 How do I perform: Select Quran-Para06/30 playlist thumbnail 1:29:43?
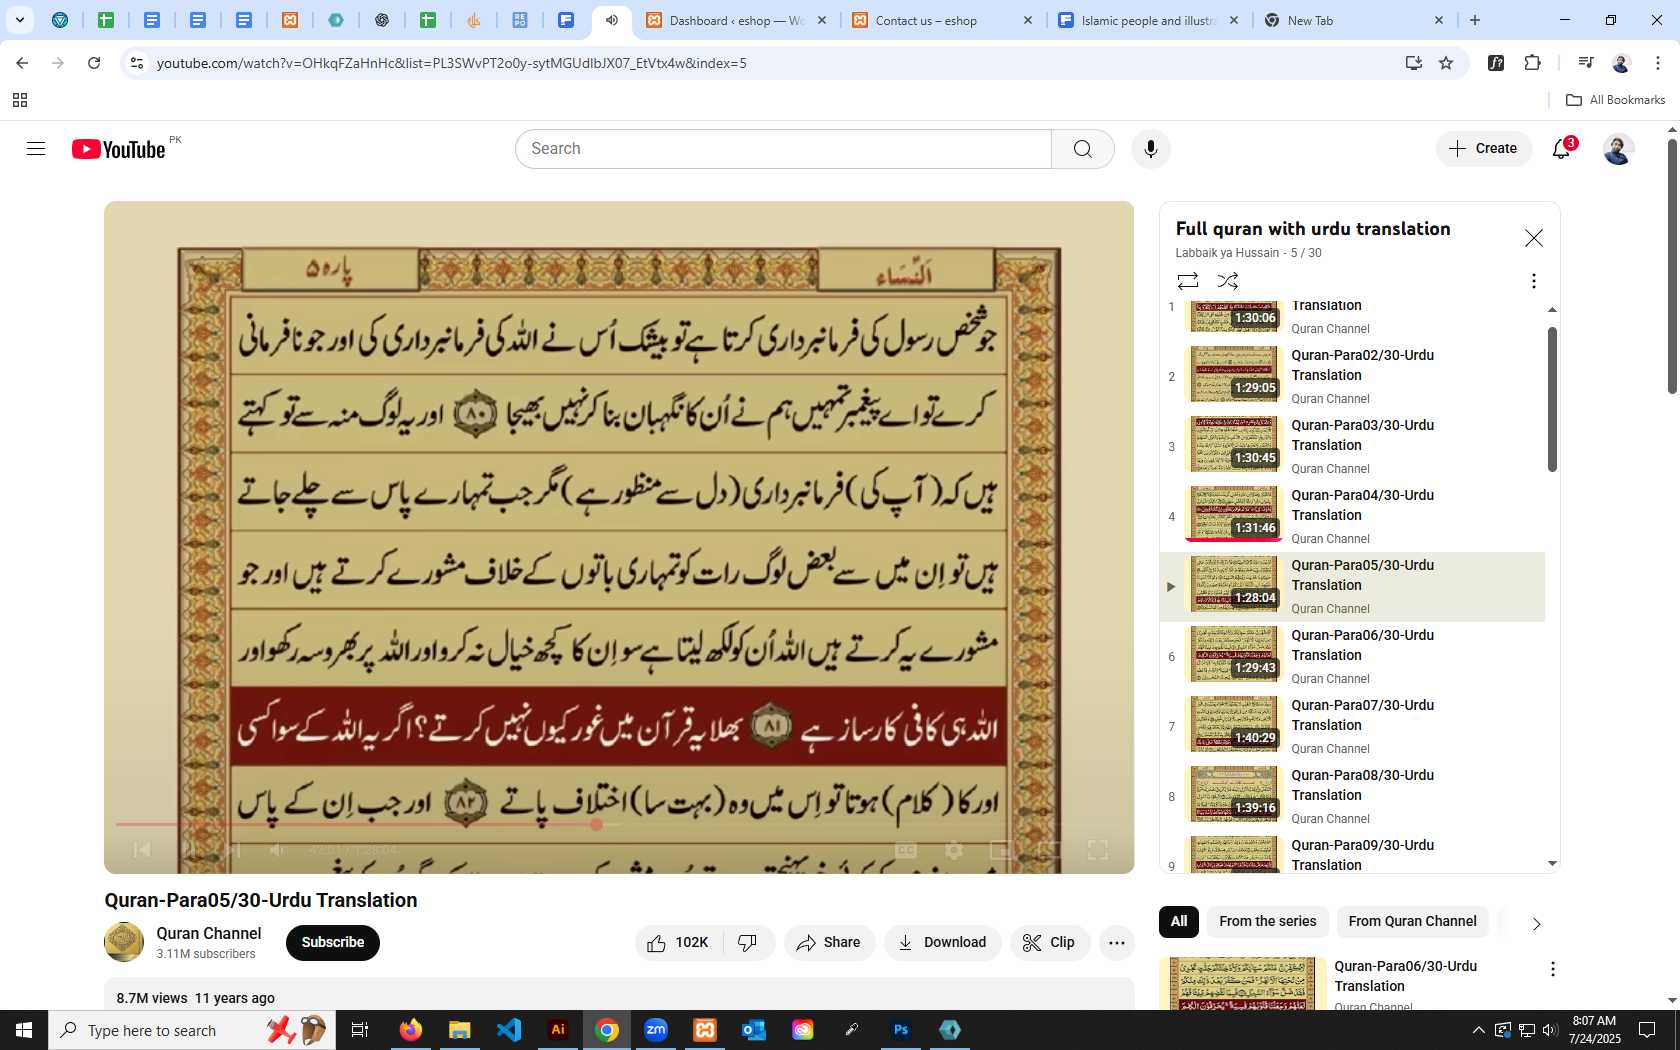1234,654
